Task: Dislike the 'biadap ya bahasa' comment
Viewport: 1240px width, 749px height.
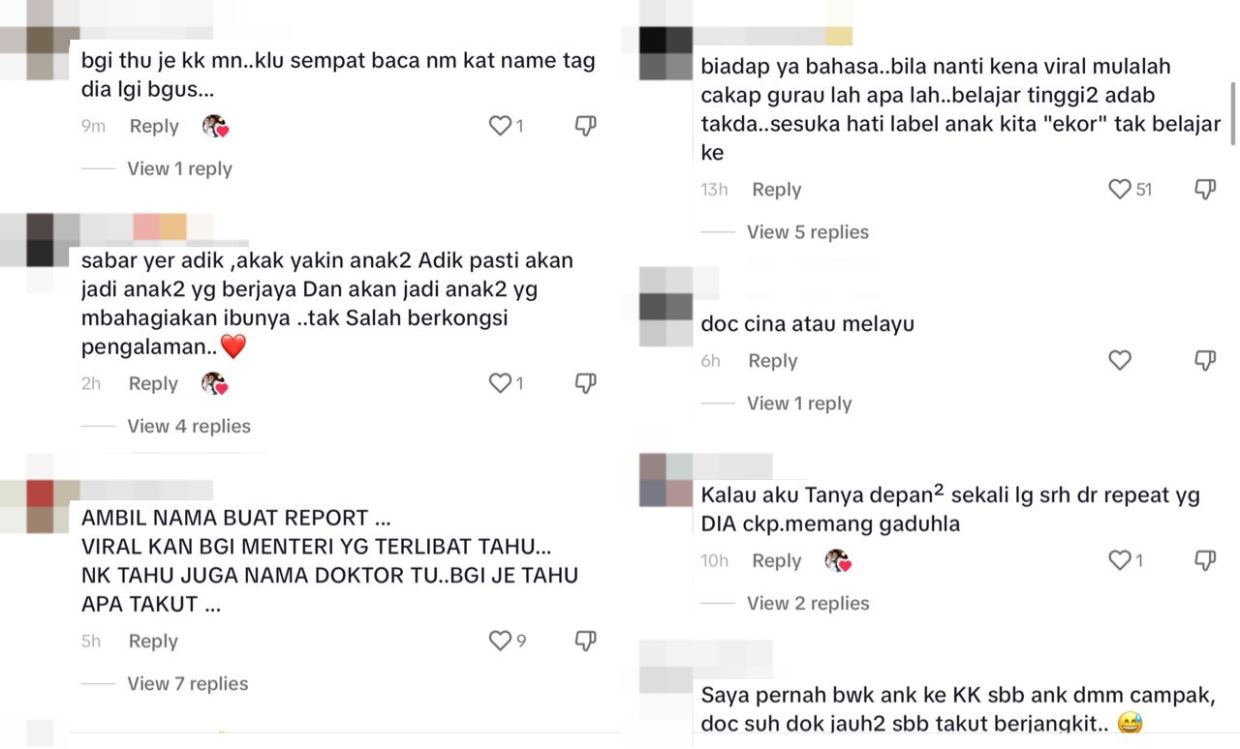Action: click(1206, 189)
